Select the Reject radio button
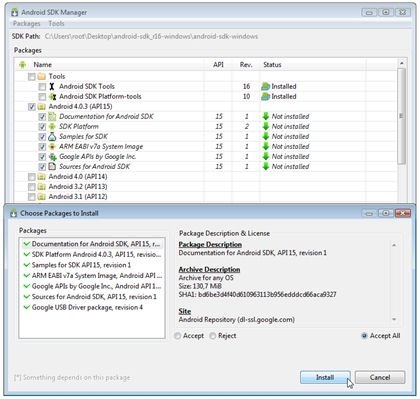Screen dimensions: 420x399 [213, 336]
